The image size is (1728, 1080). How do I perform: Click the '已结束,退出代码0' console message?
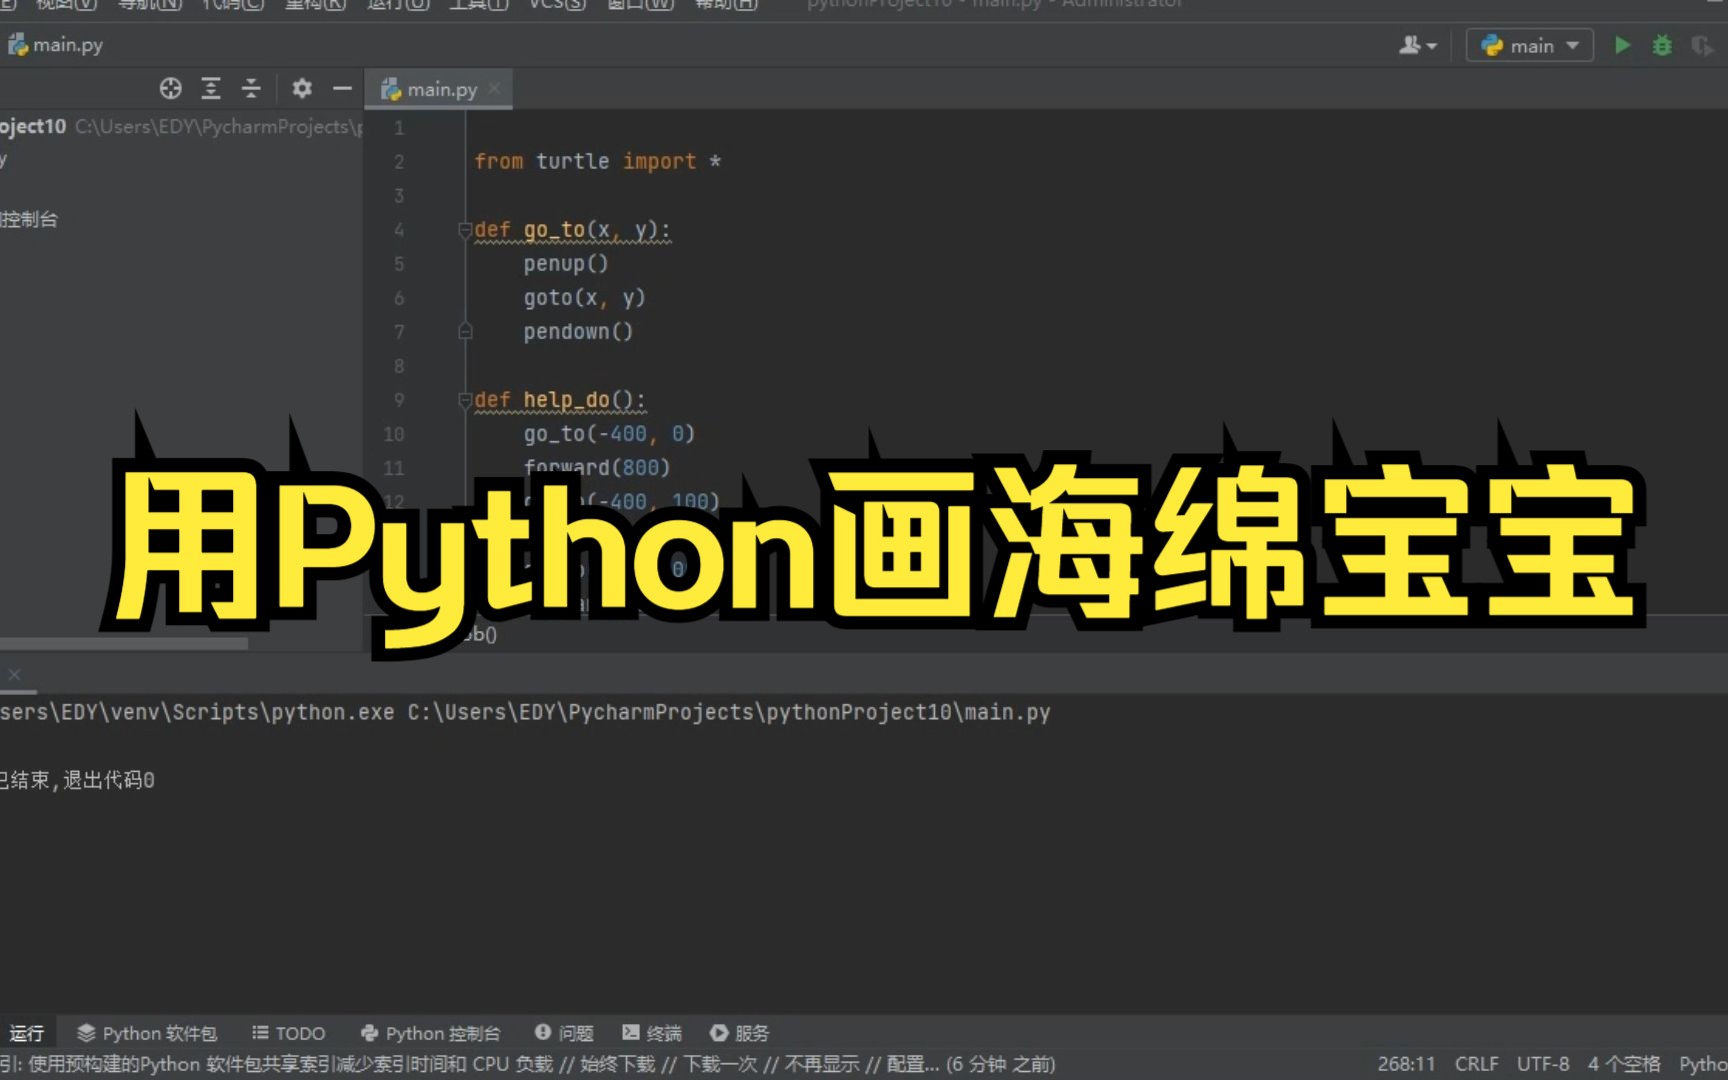[x=77, y=780]
